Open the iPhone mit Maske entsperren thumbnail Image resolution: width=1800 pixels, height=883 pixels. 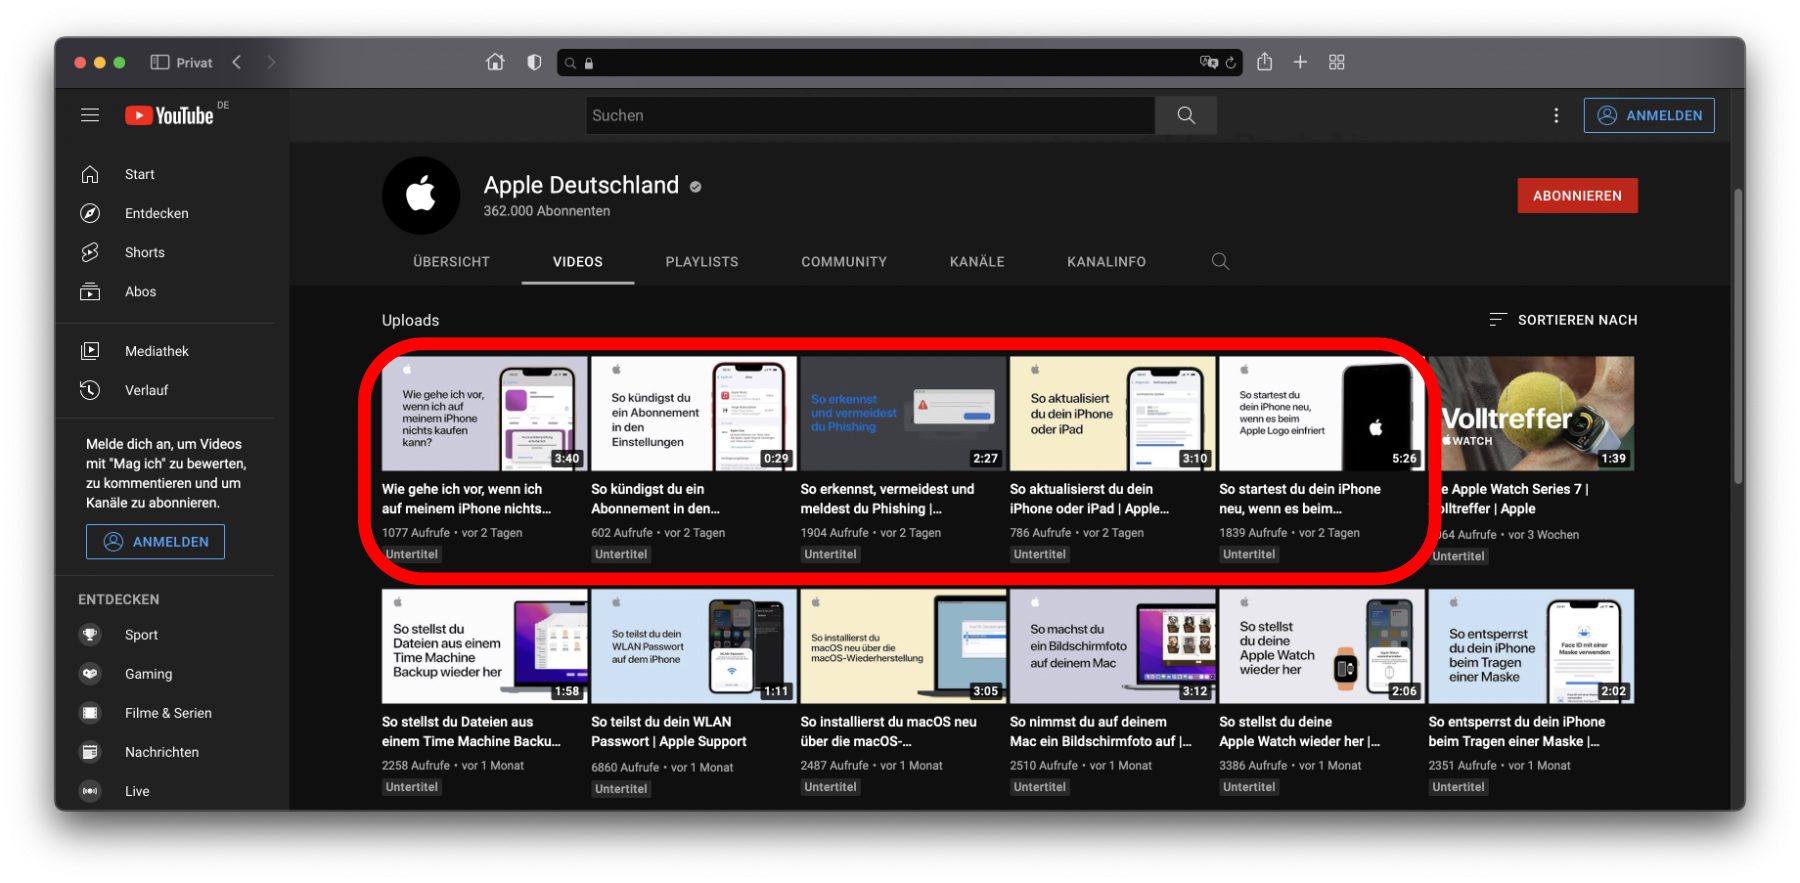pos(1531,646)
